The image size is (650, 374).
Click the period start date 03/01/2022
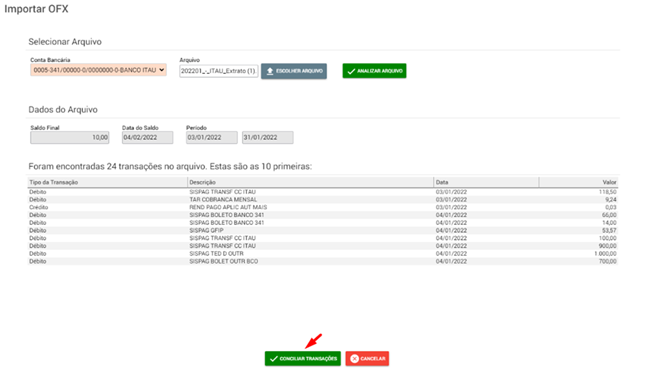[x=211, y=138]
